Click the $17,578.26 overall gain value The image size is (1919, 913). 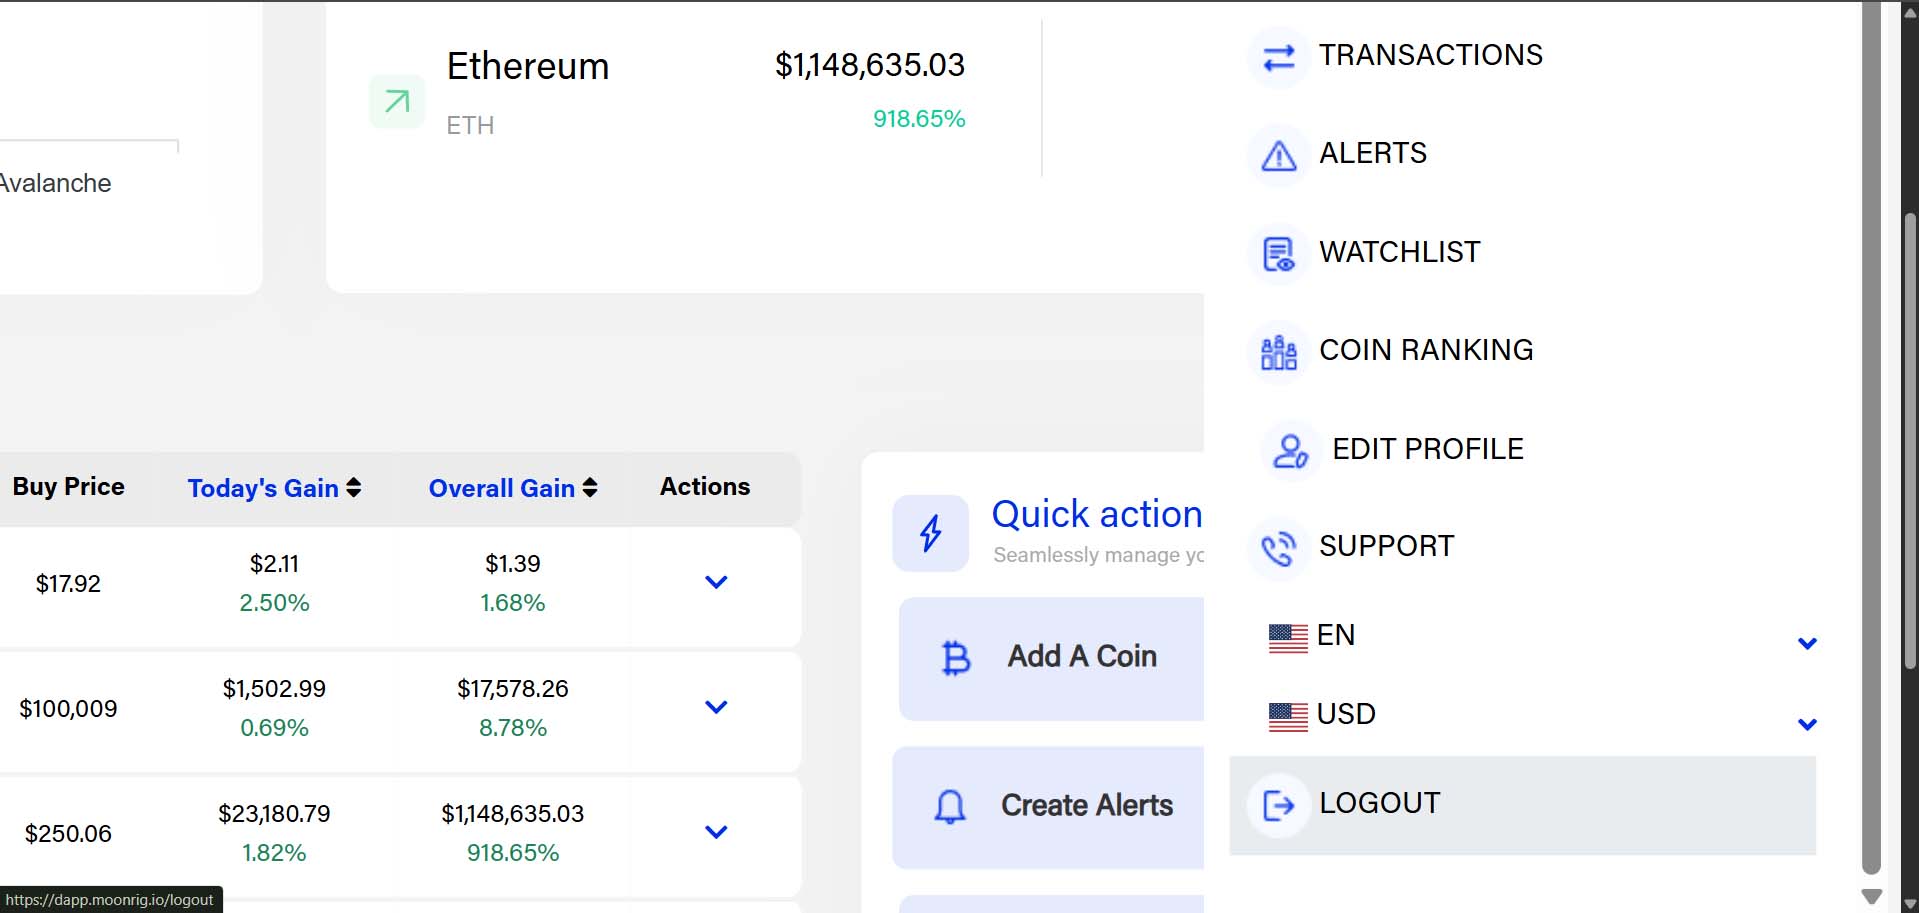pyautogui.click(x=513, y=689)
